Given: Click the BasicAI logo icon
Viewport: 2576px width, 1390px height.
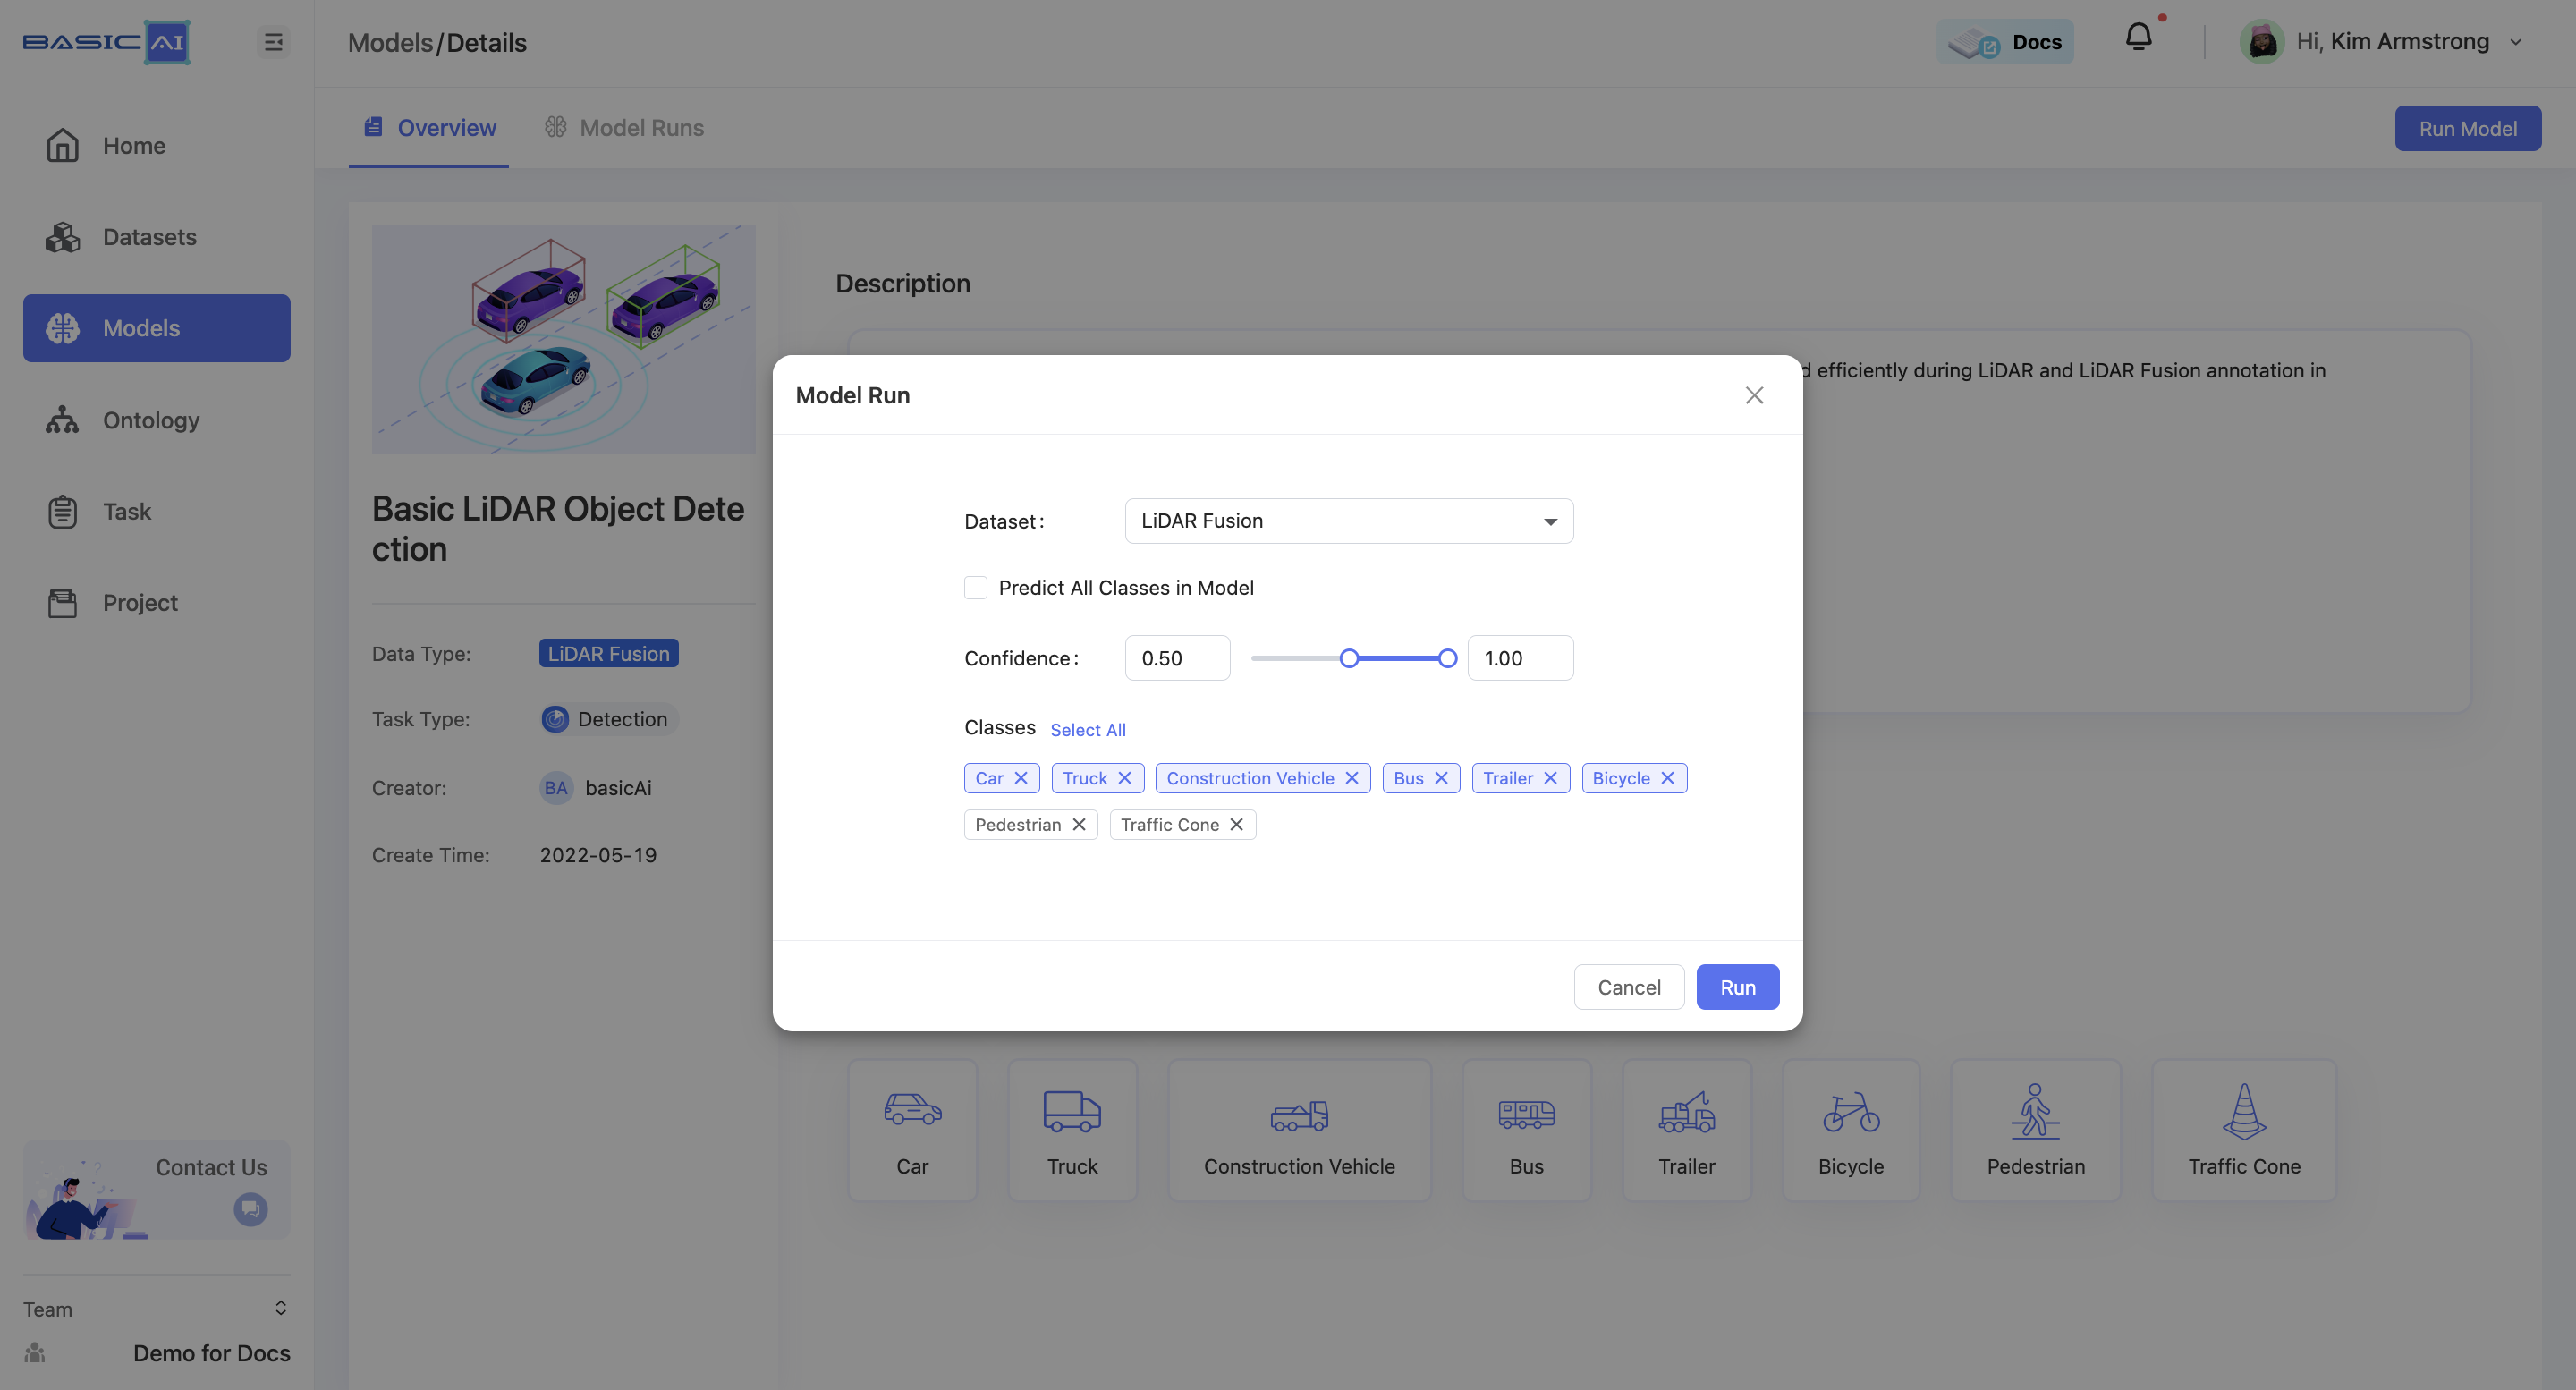Looking at the screenshot, I should click(106, 39).
